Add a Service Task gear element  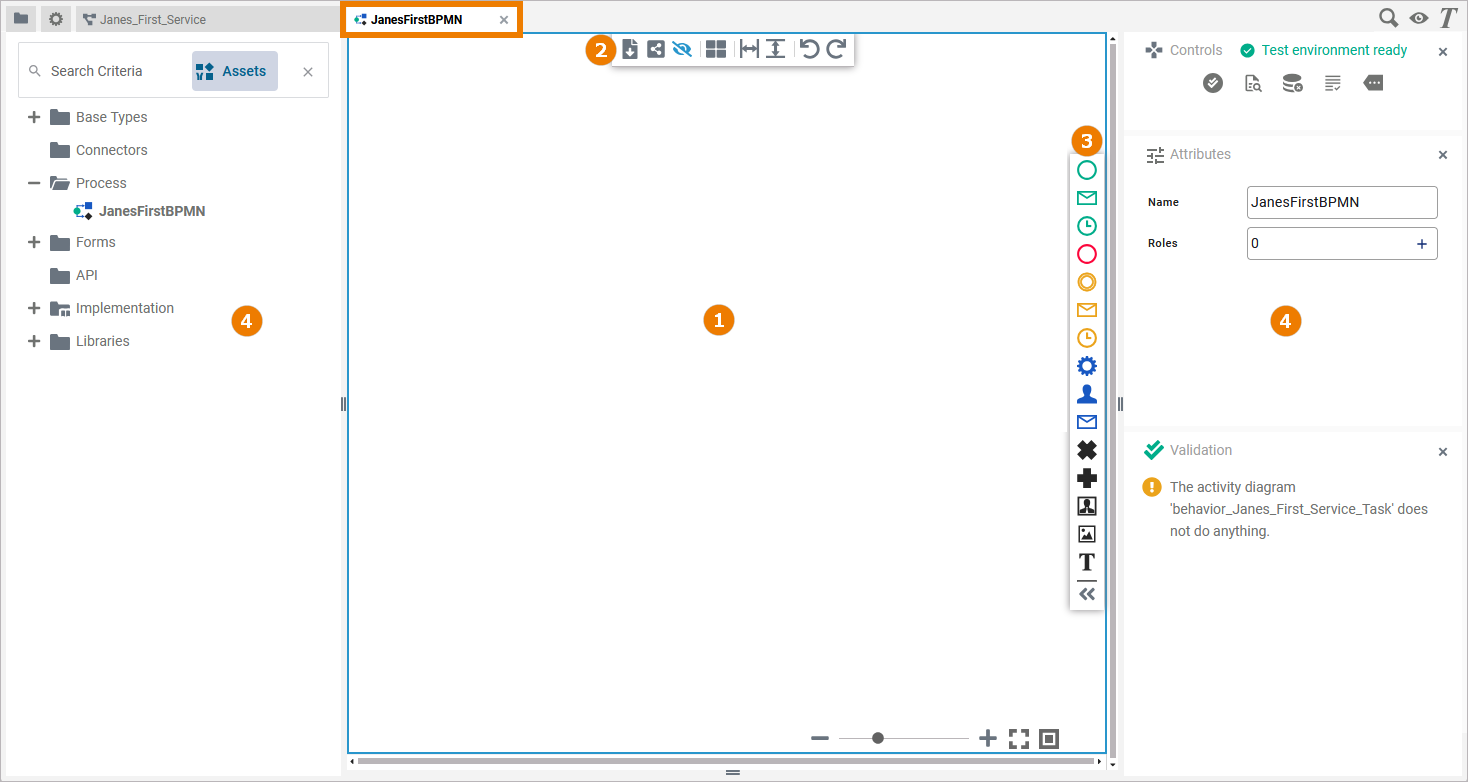(1086, 365)
